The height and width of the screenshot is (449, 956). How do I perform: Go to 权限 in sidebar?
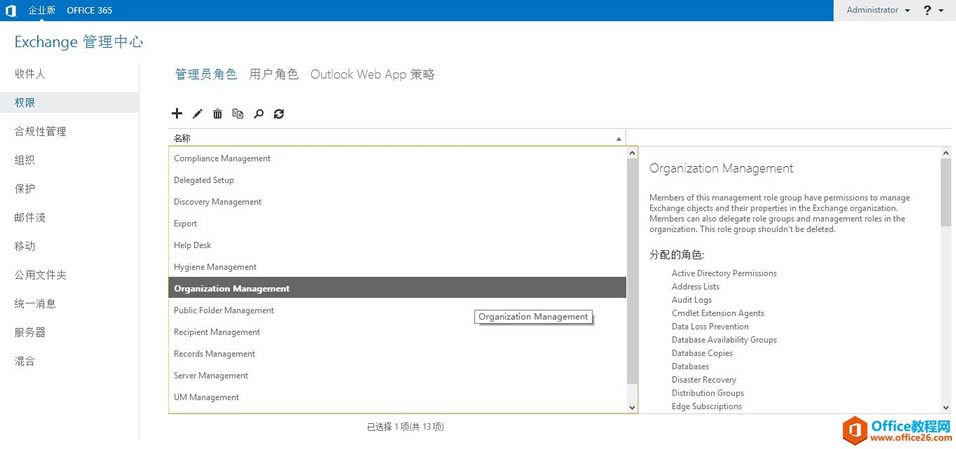click(x=70, y=102)
